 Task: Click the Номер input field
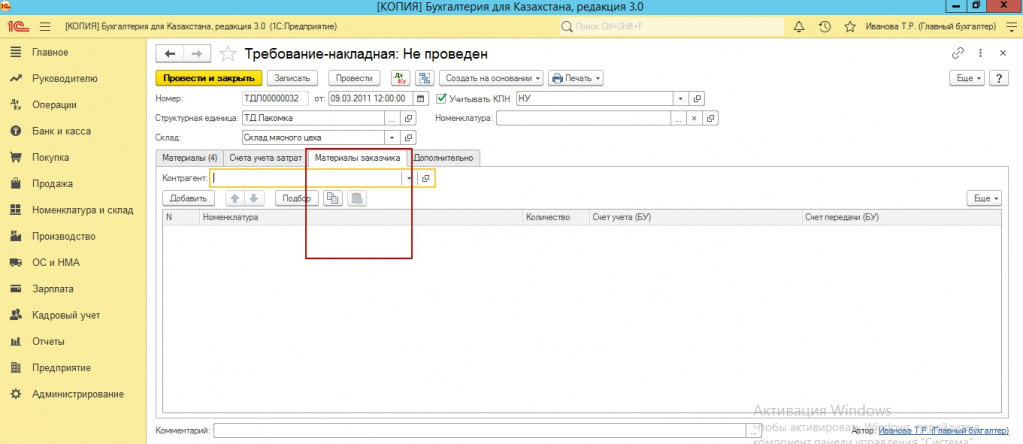click(x=275, y=99)
